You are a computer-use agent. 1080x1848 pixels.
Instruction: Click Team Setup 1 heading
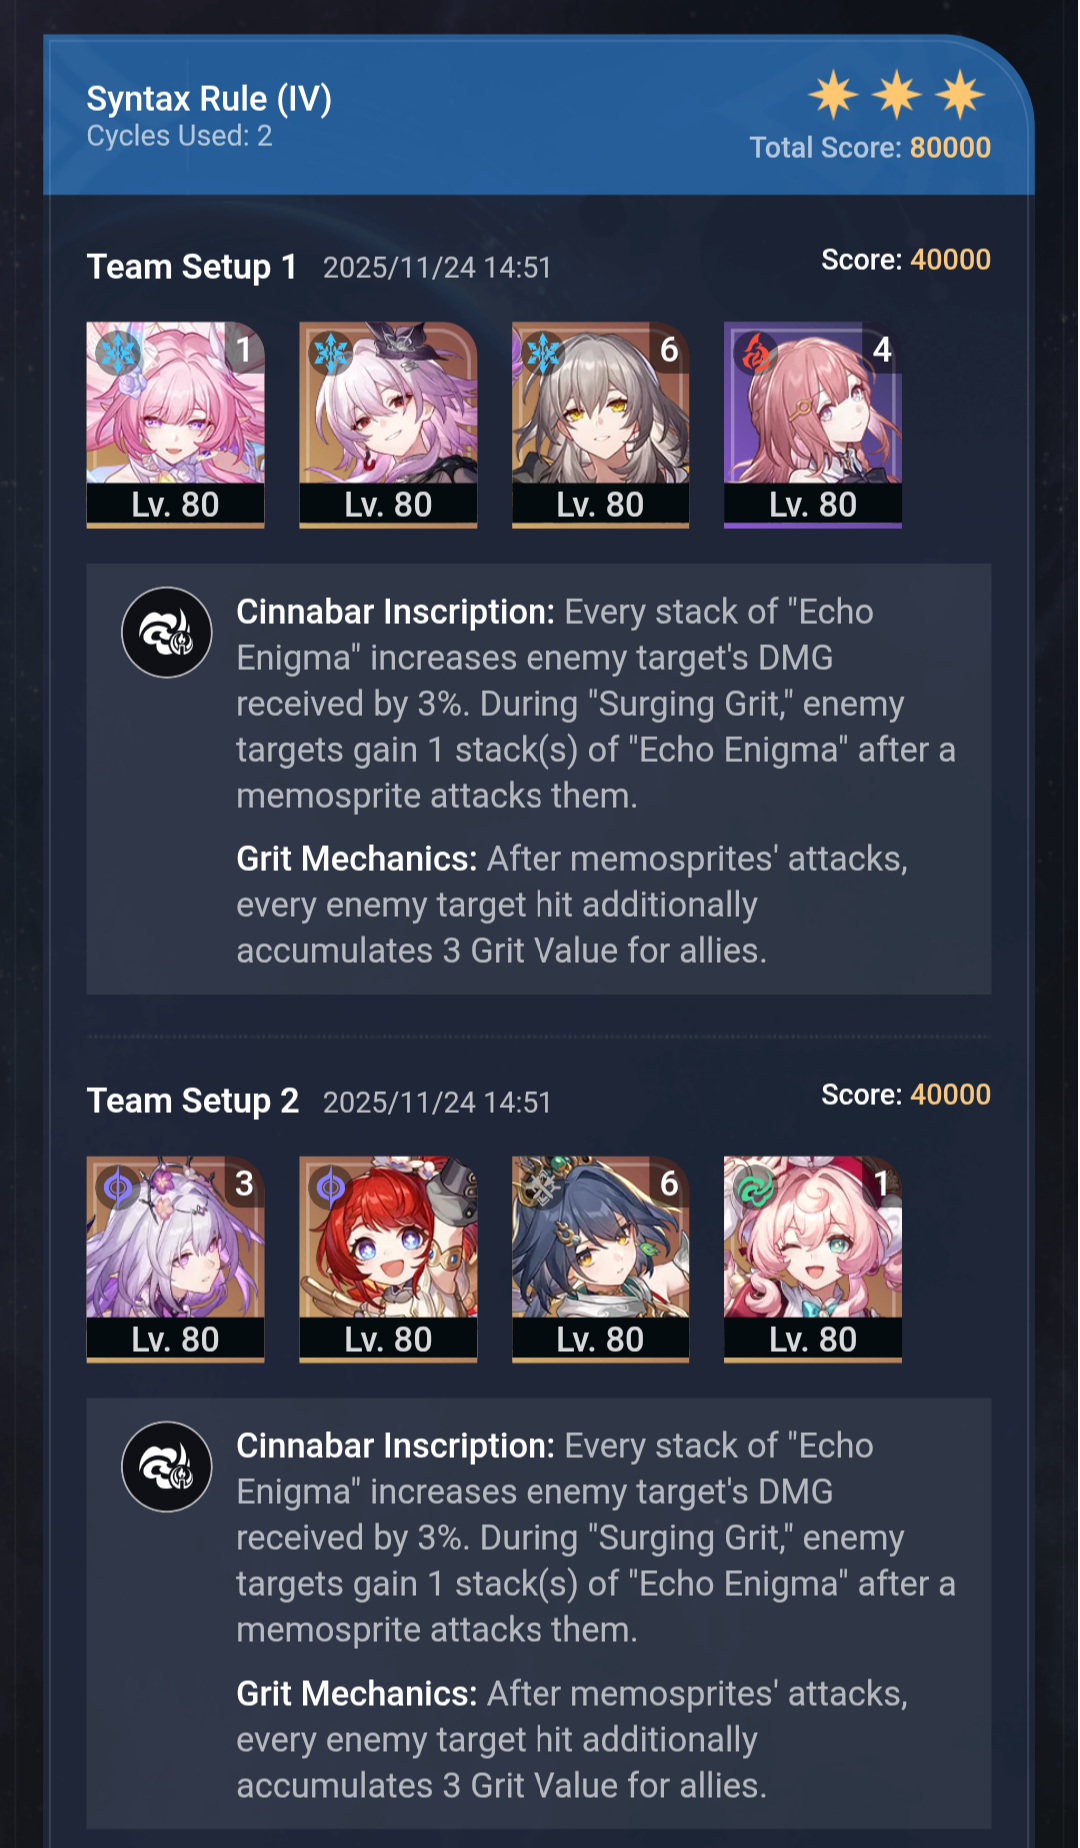coord(192,267)
